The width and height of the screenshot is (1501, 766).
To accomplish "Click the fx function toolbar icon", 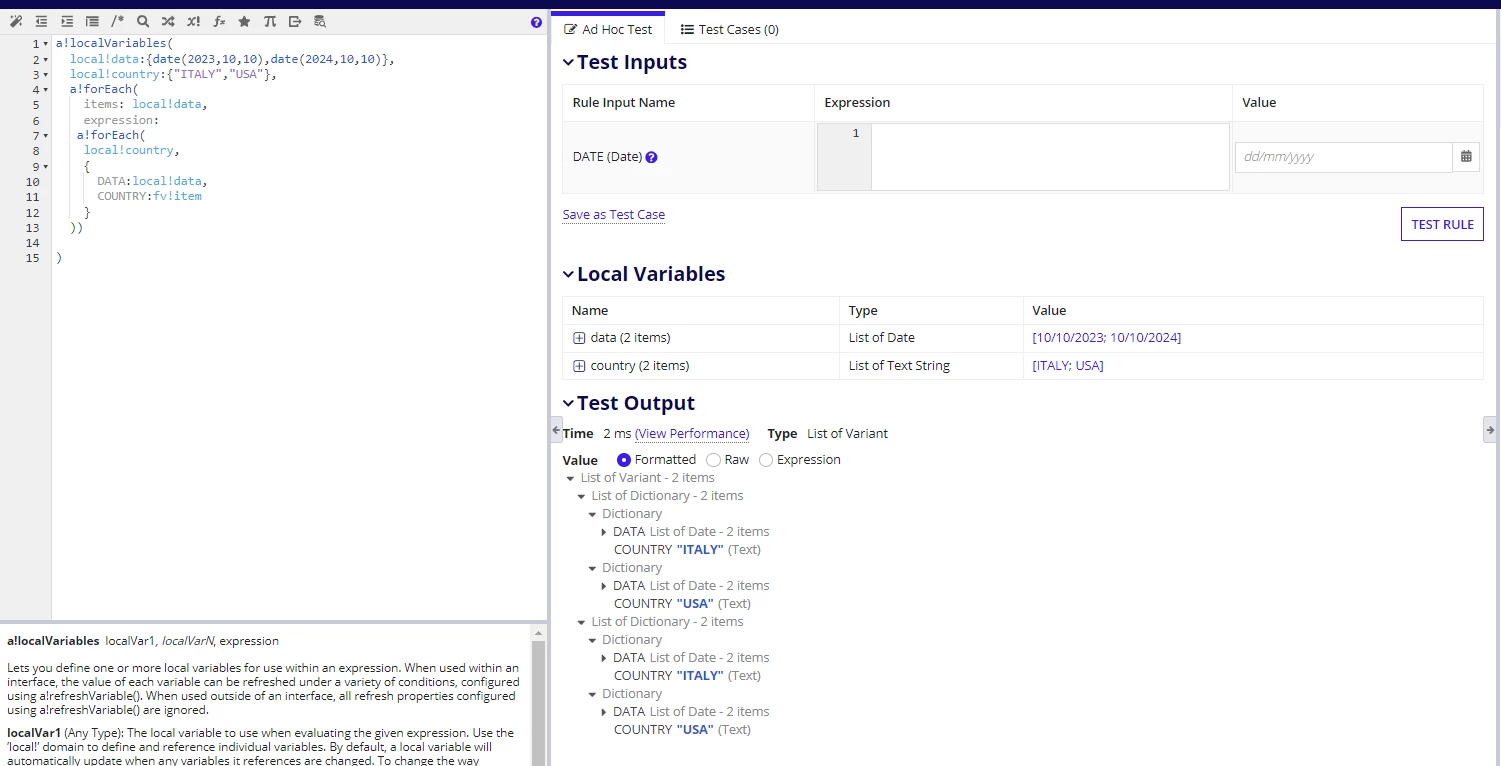I will pos(219,21).
